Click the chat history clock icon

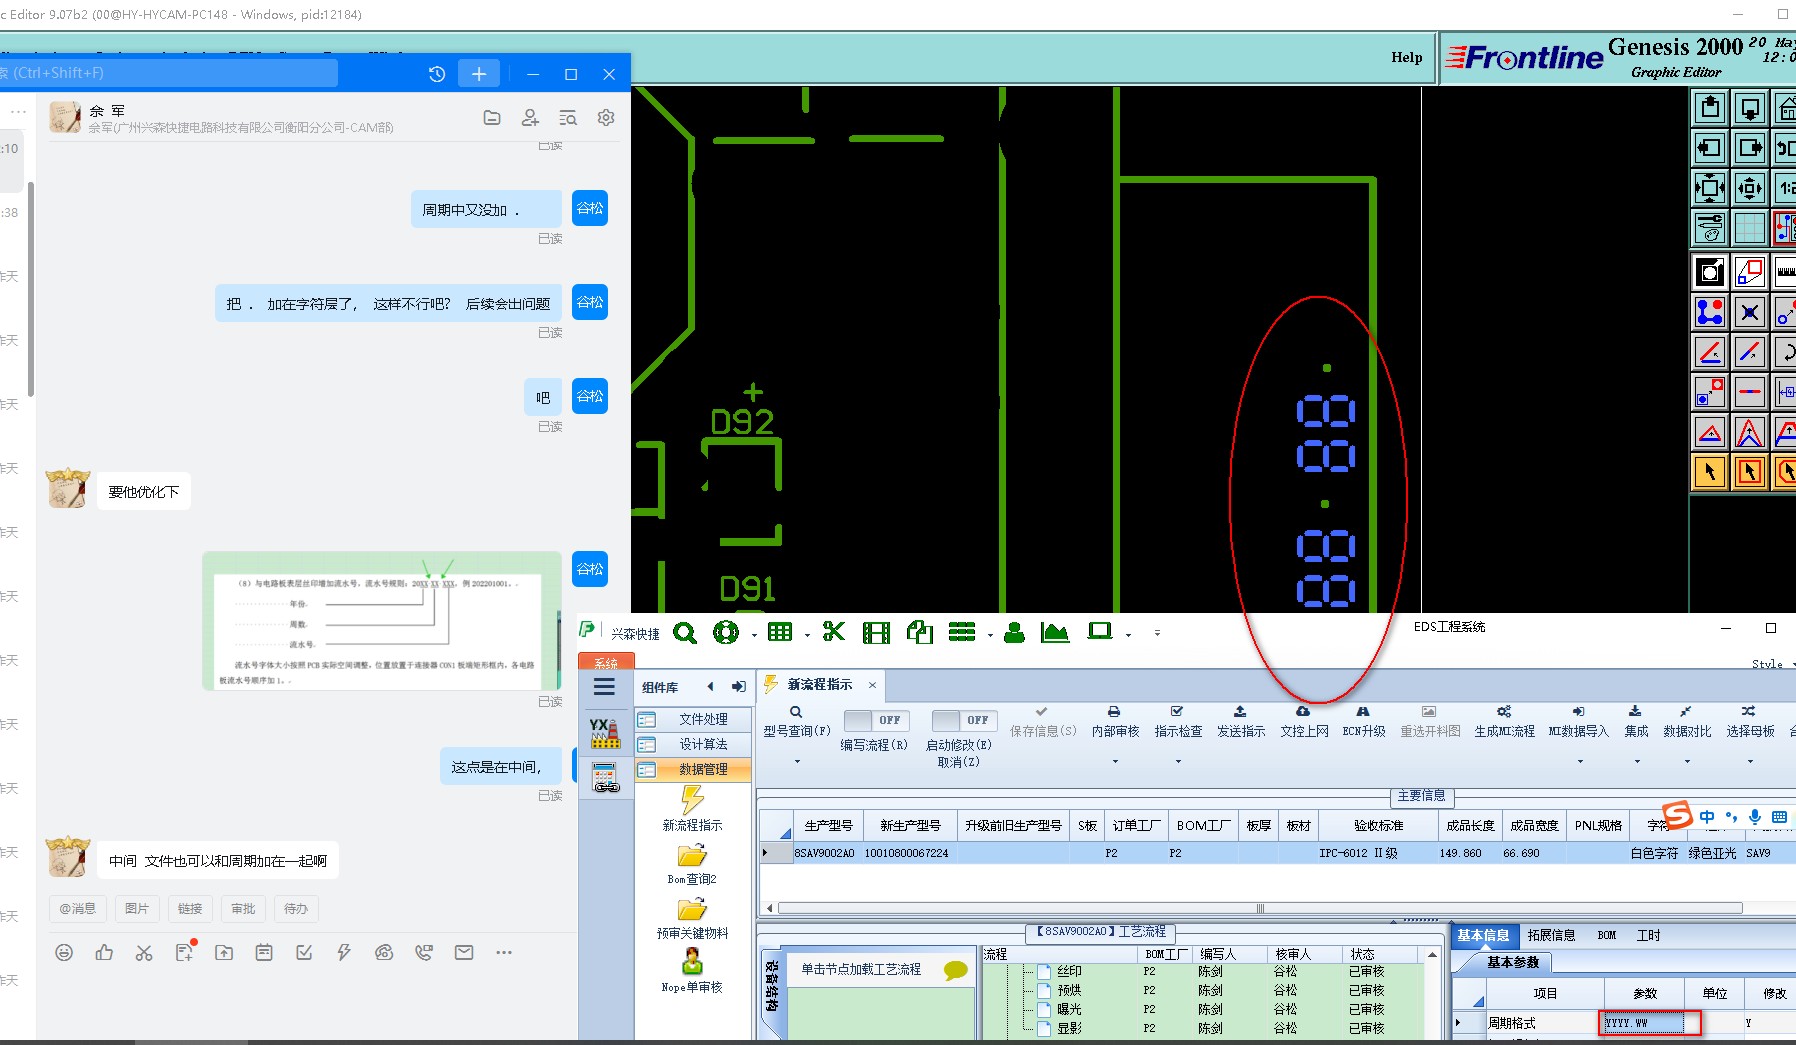[437, 74]
